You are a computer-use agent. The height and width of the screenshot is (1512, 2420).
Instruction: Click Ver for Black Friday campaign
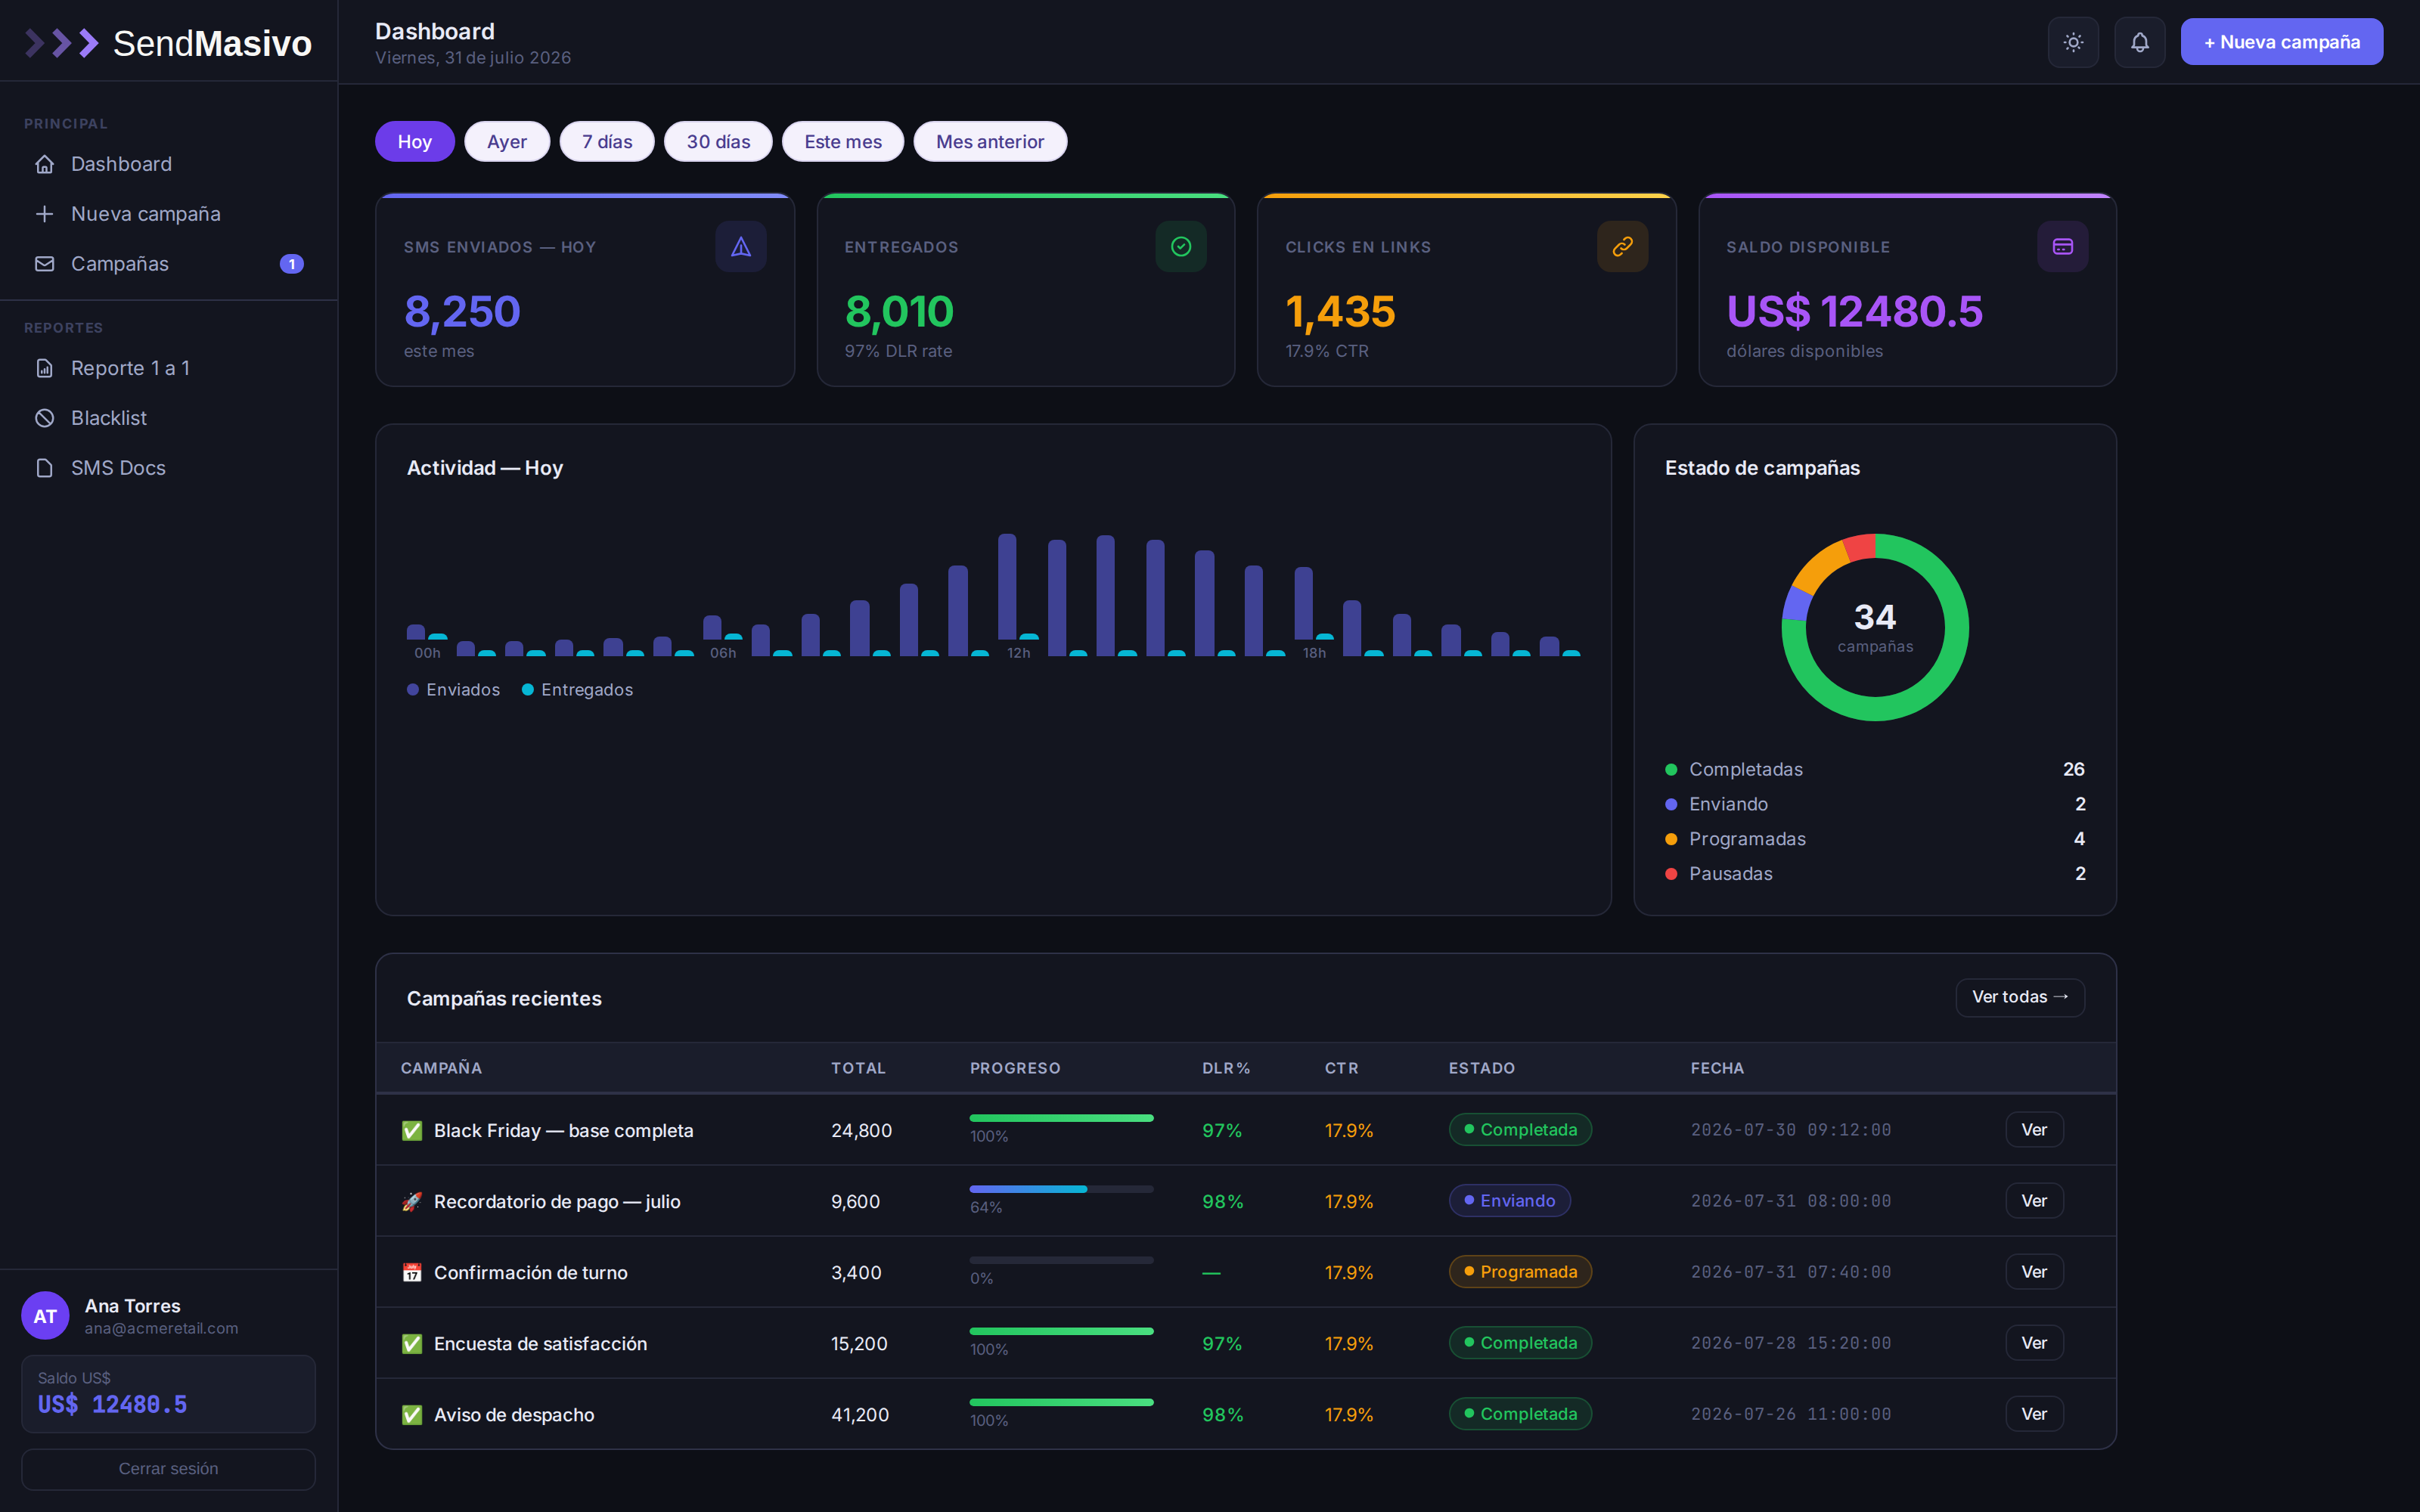click(2034, 1130)
